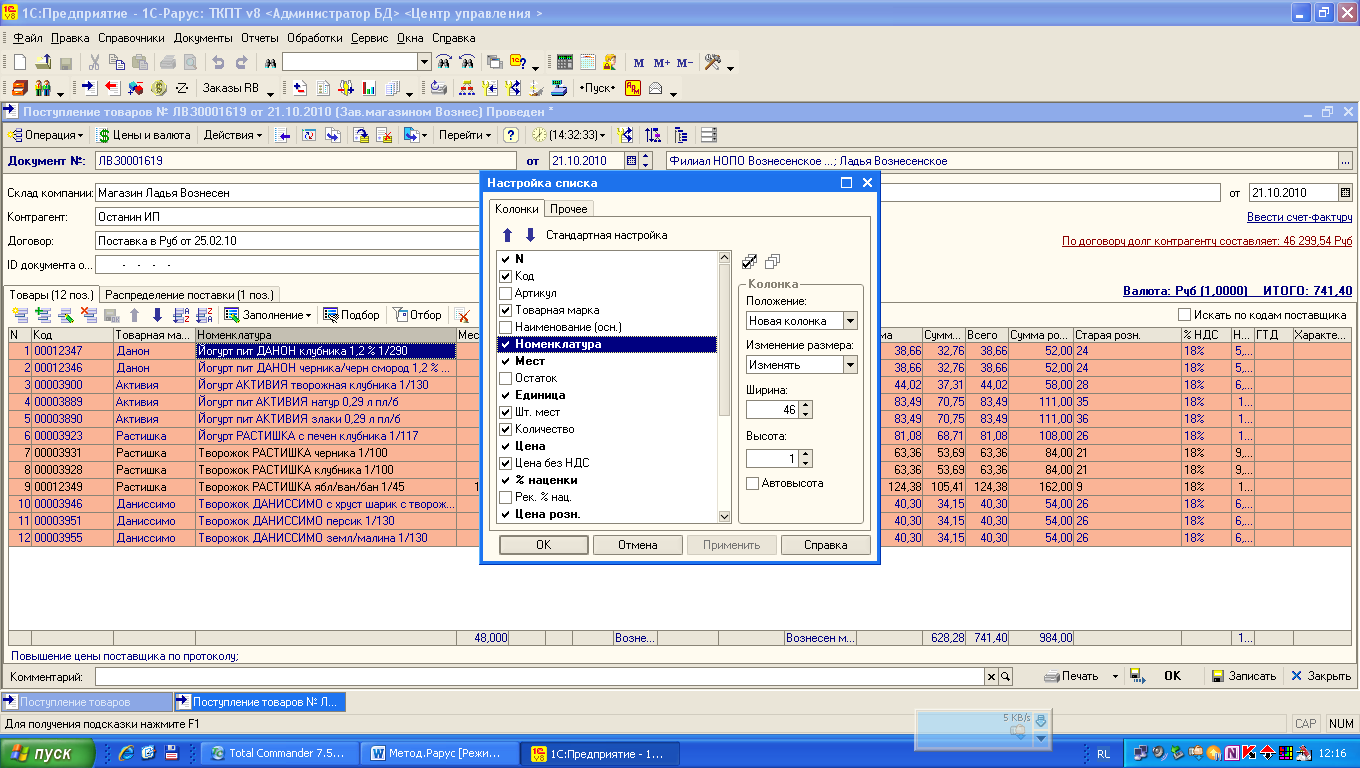This screenshot has height=768, width=1360.
Task: Expand the Печать dropdown arrow
Action: coord(1115,676)
